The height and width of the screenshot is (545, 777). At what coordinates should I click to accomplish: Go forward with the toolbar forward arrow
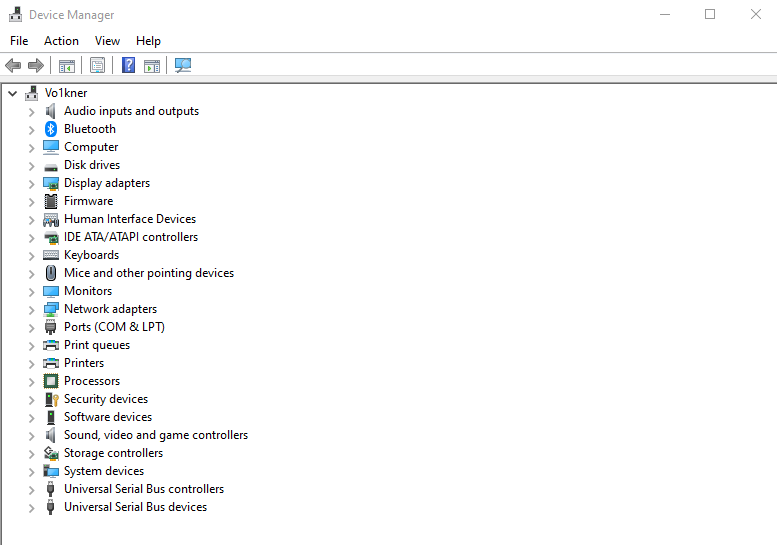tap(36, 65)
